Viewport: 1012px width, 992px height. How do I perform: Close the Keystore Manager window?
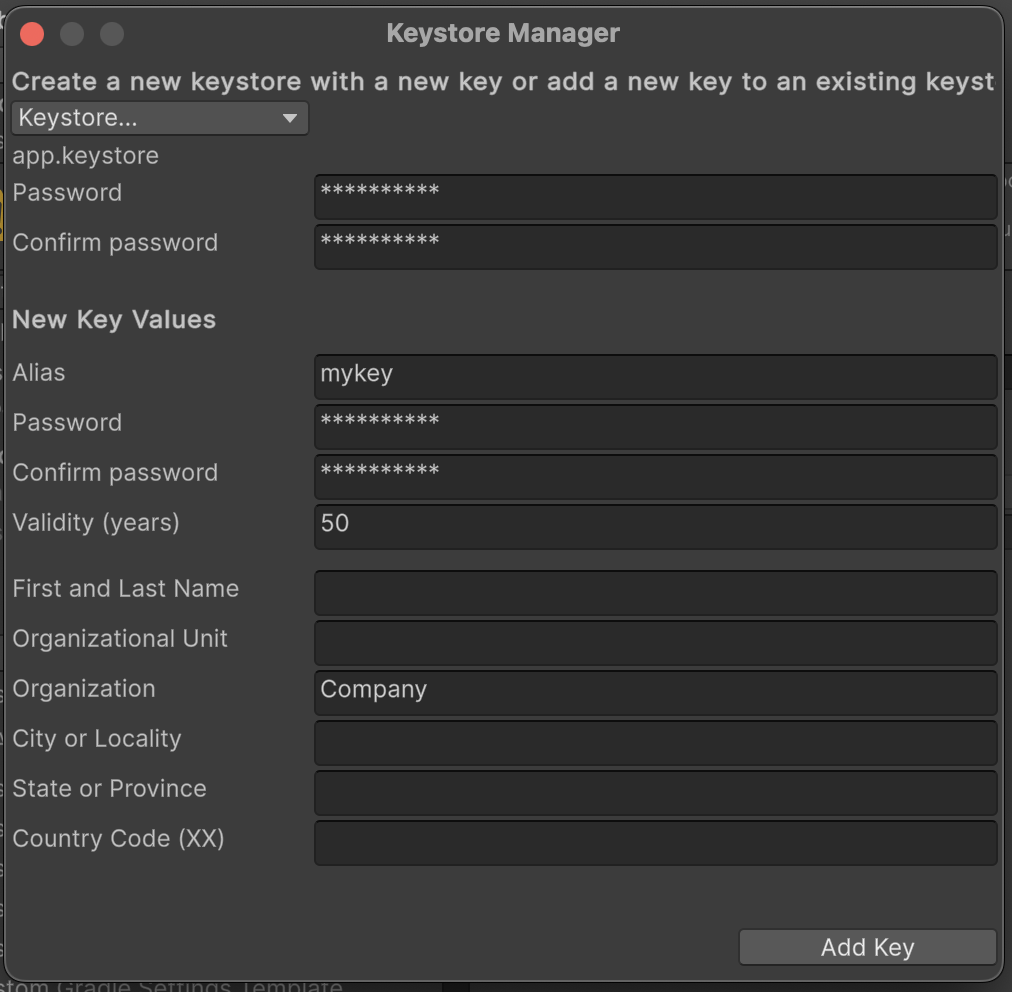[32, 34]
